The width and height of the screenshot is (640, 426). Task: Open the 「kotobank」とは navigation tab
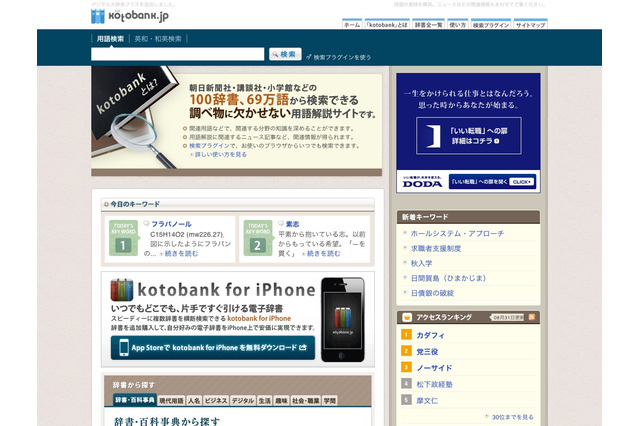coord(387,24)
